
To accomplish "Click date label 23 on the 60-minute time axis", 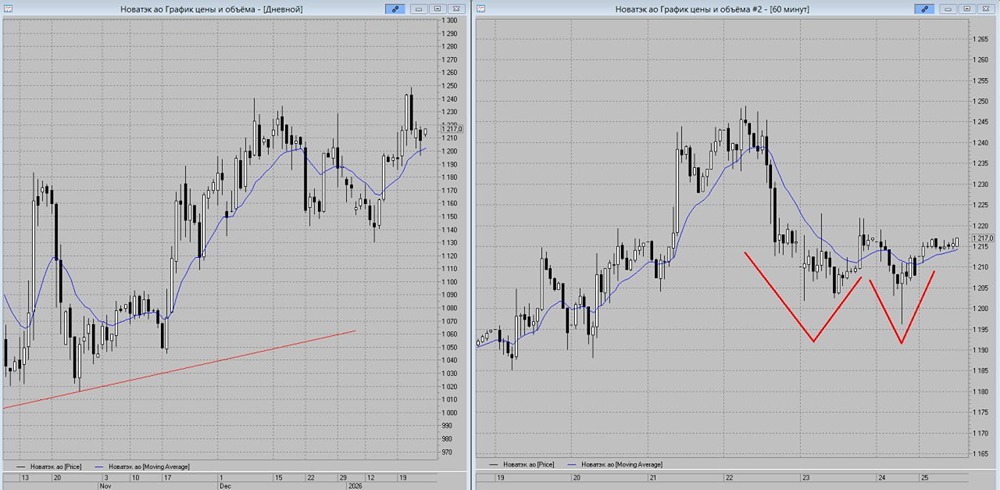I will point(805,477).
